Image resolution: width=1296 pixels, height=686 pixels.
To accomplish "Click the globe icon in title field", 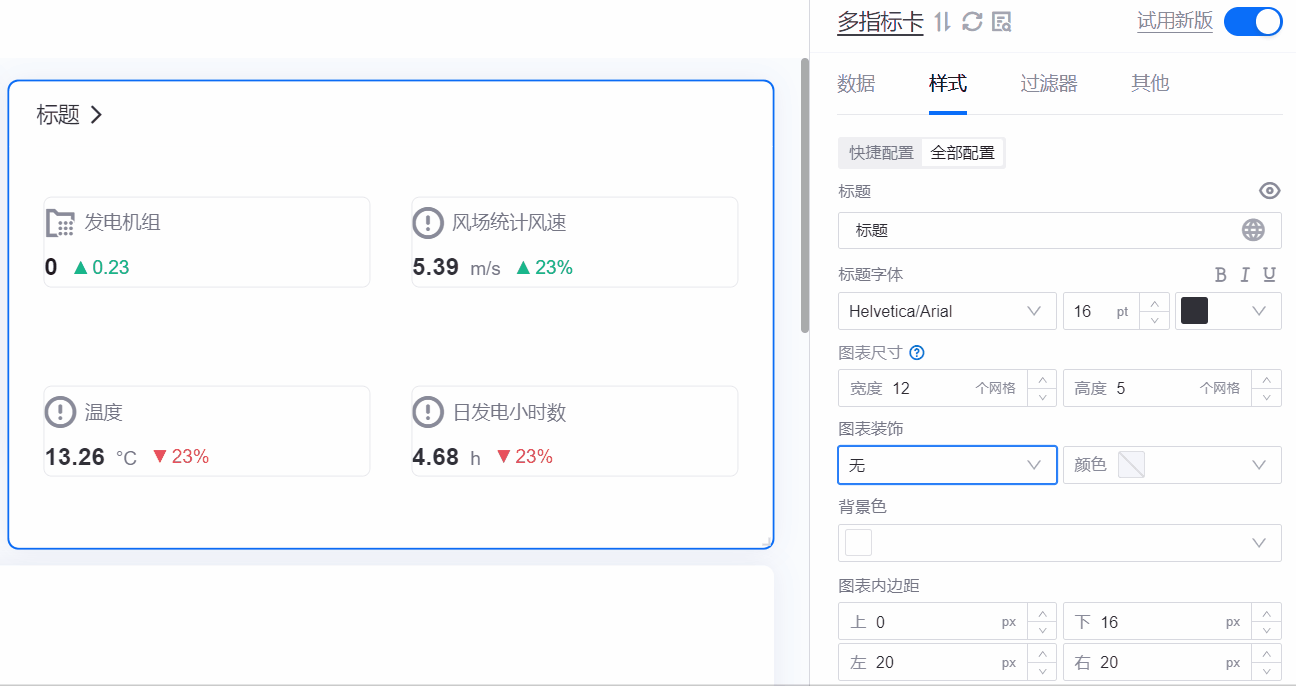I will click(x=1253, y=230).
